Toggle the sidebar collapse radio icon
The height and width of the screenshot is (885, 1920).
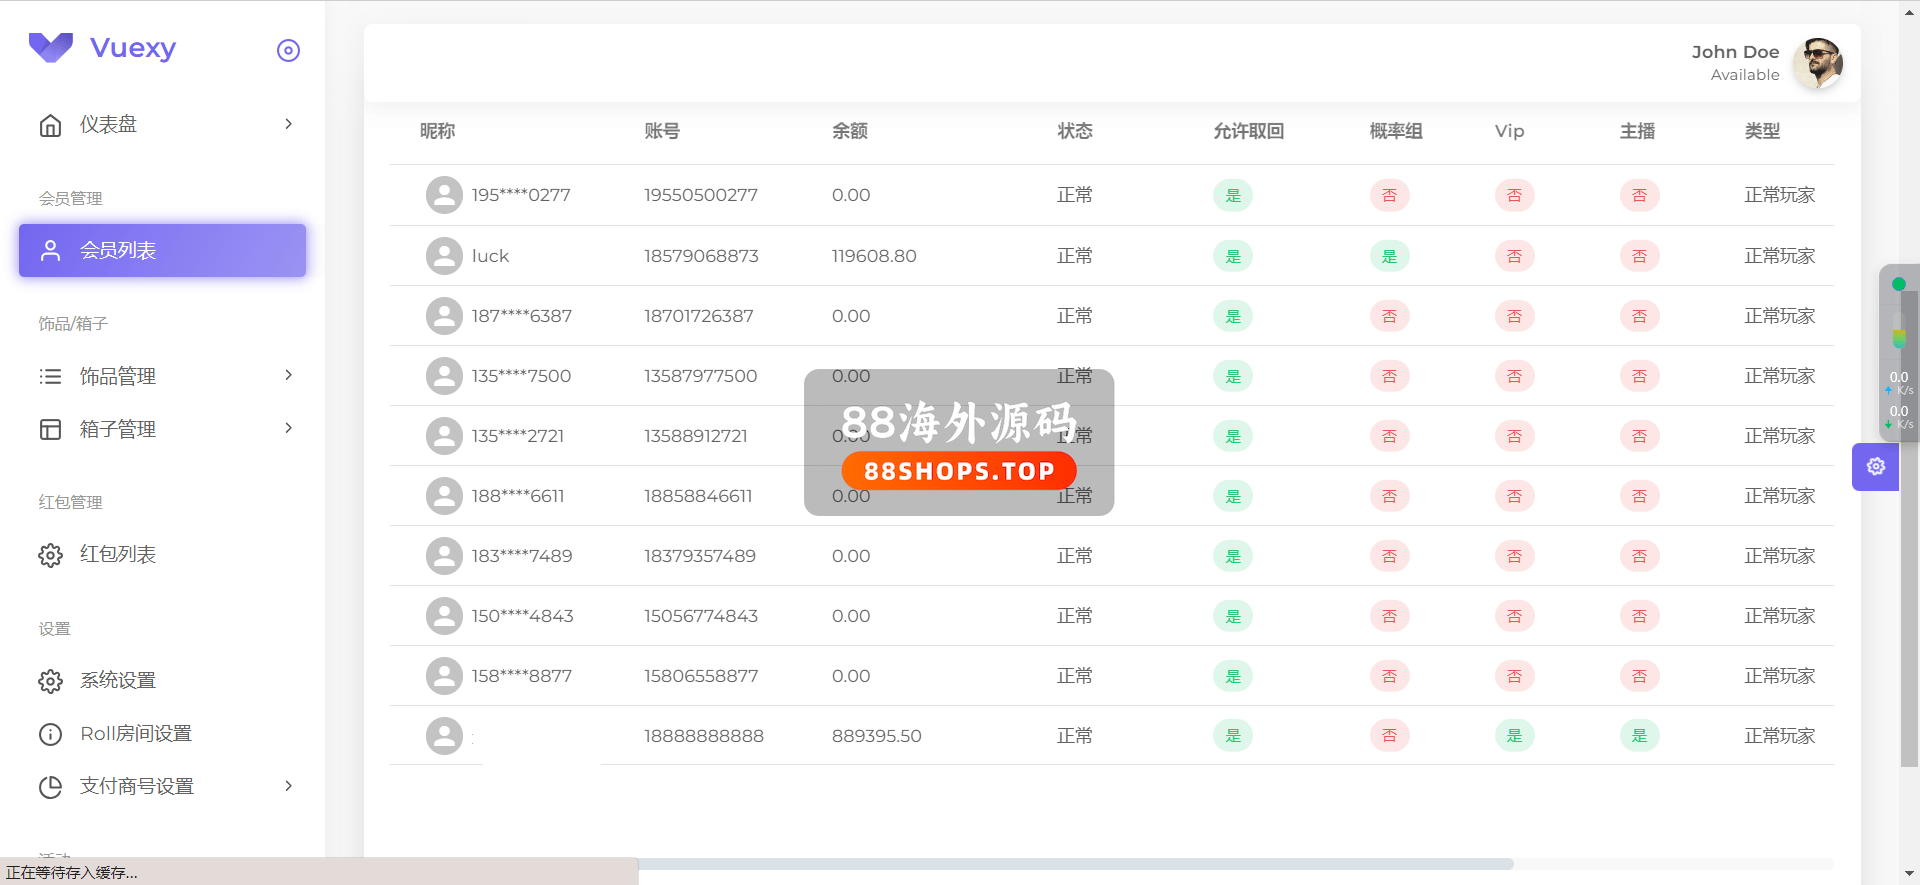tap(288, 51)
